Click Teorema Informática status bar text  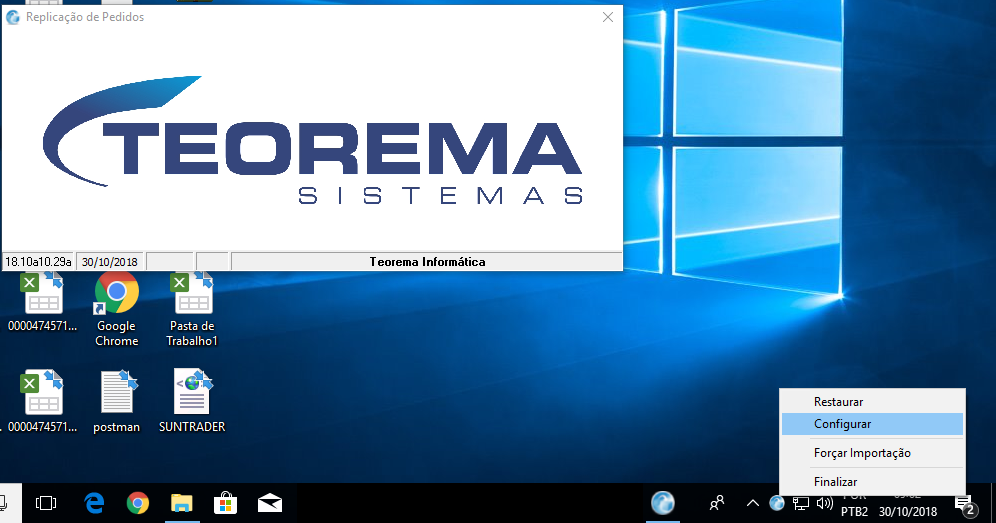point(427,262)
